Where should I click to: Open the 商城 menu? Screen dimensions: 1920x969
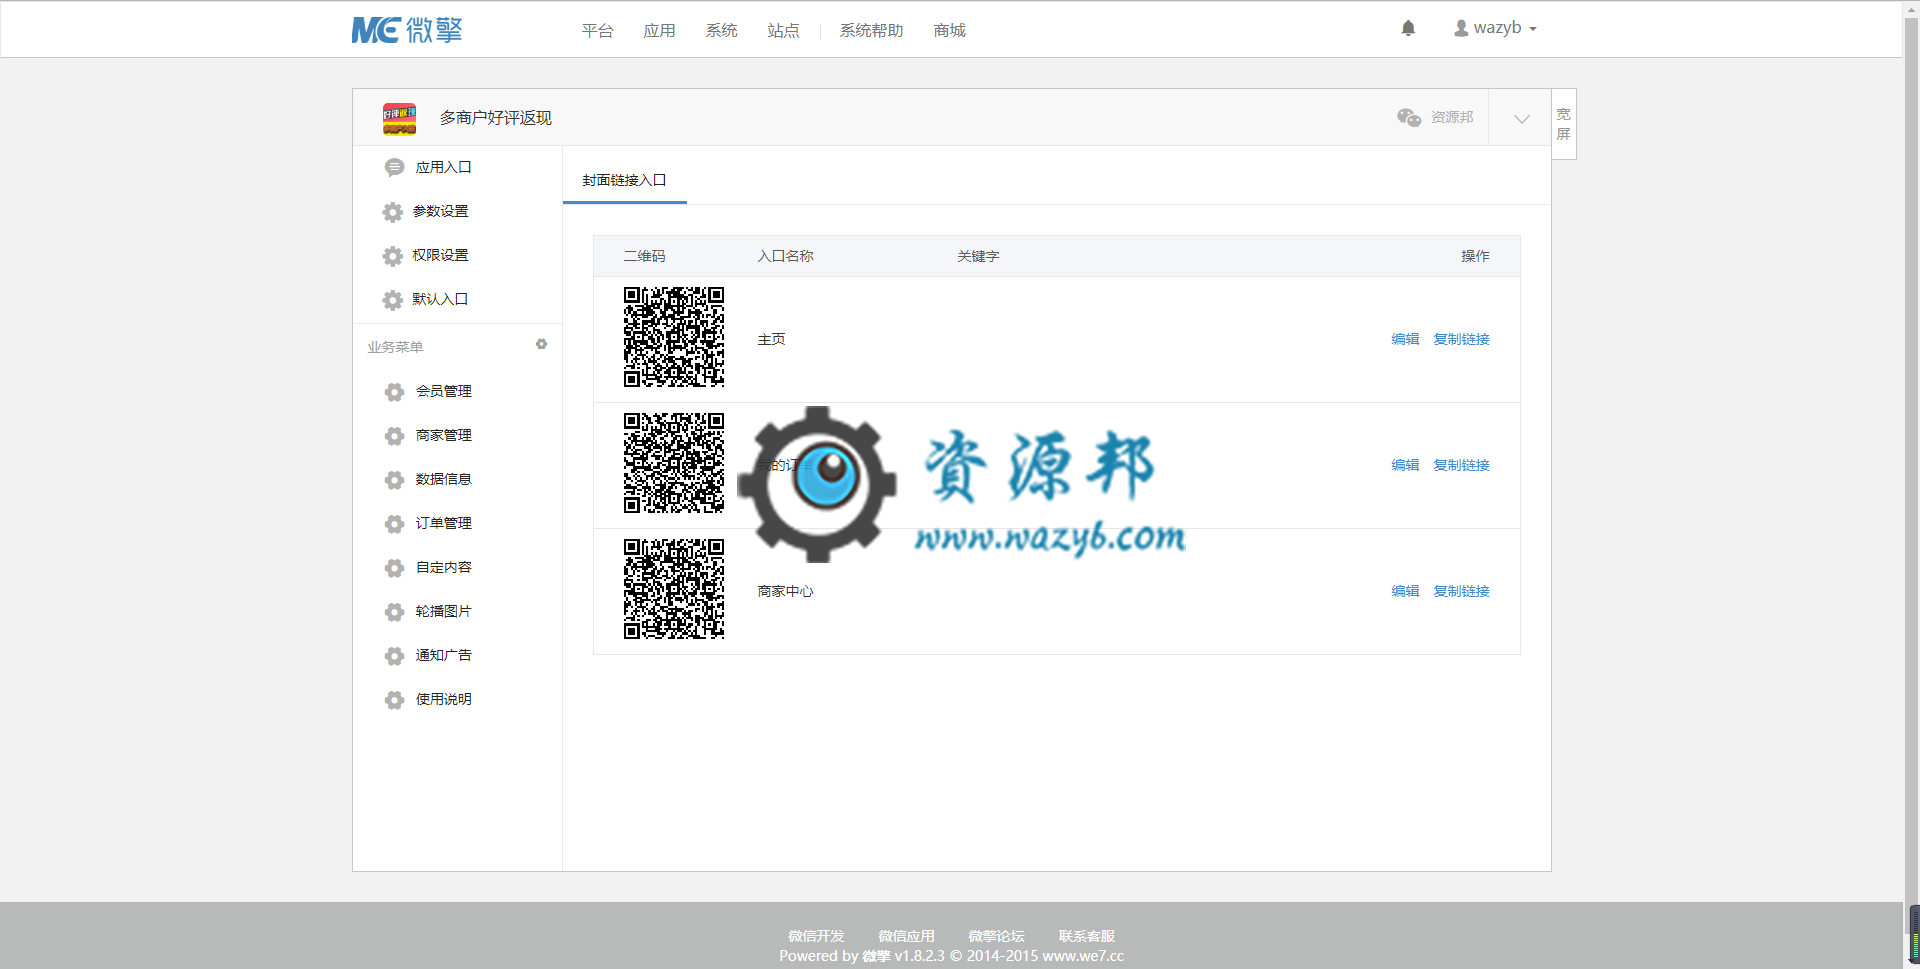pyautogui.click(x=950, y=31)
